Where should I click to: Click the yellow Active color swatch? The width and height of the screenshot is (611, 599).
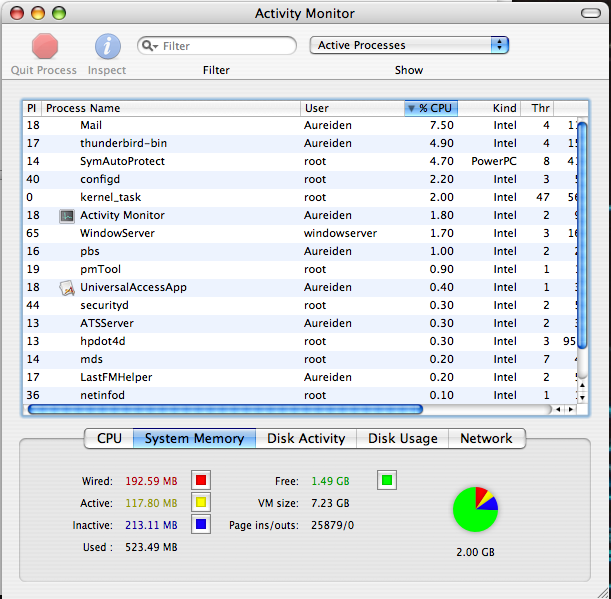click(x=201, y=502)
